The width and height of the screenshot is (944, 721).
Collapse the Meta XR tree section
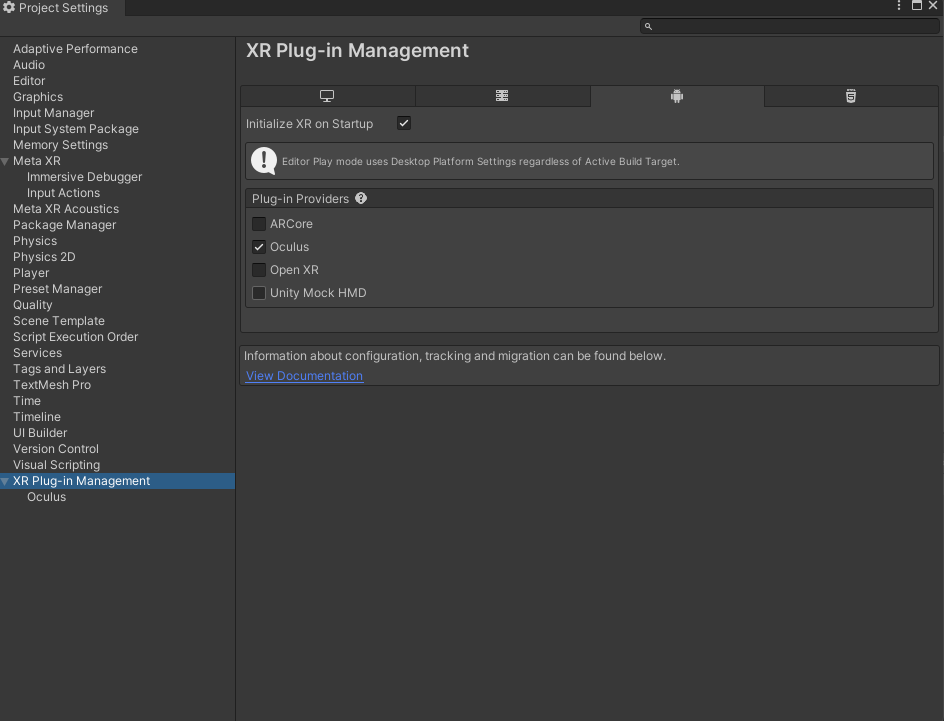click(x=6, y=161)
